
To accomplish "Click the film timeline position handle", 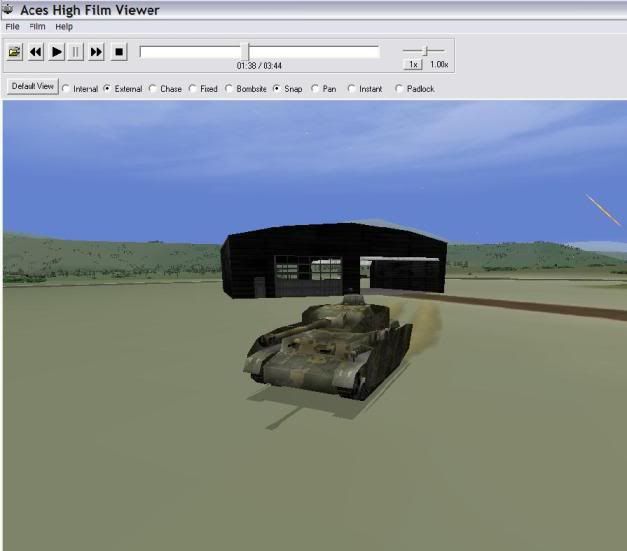I will (247, 52).
